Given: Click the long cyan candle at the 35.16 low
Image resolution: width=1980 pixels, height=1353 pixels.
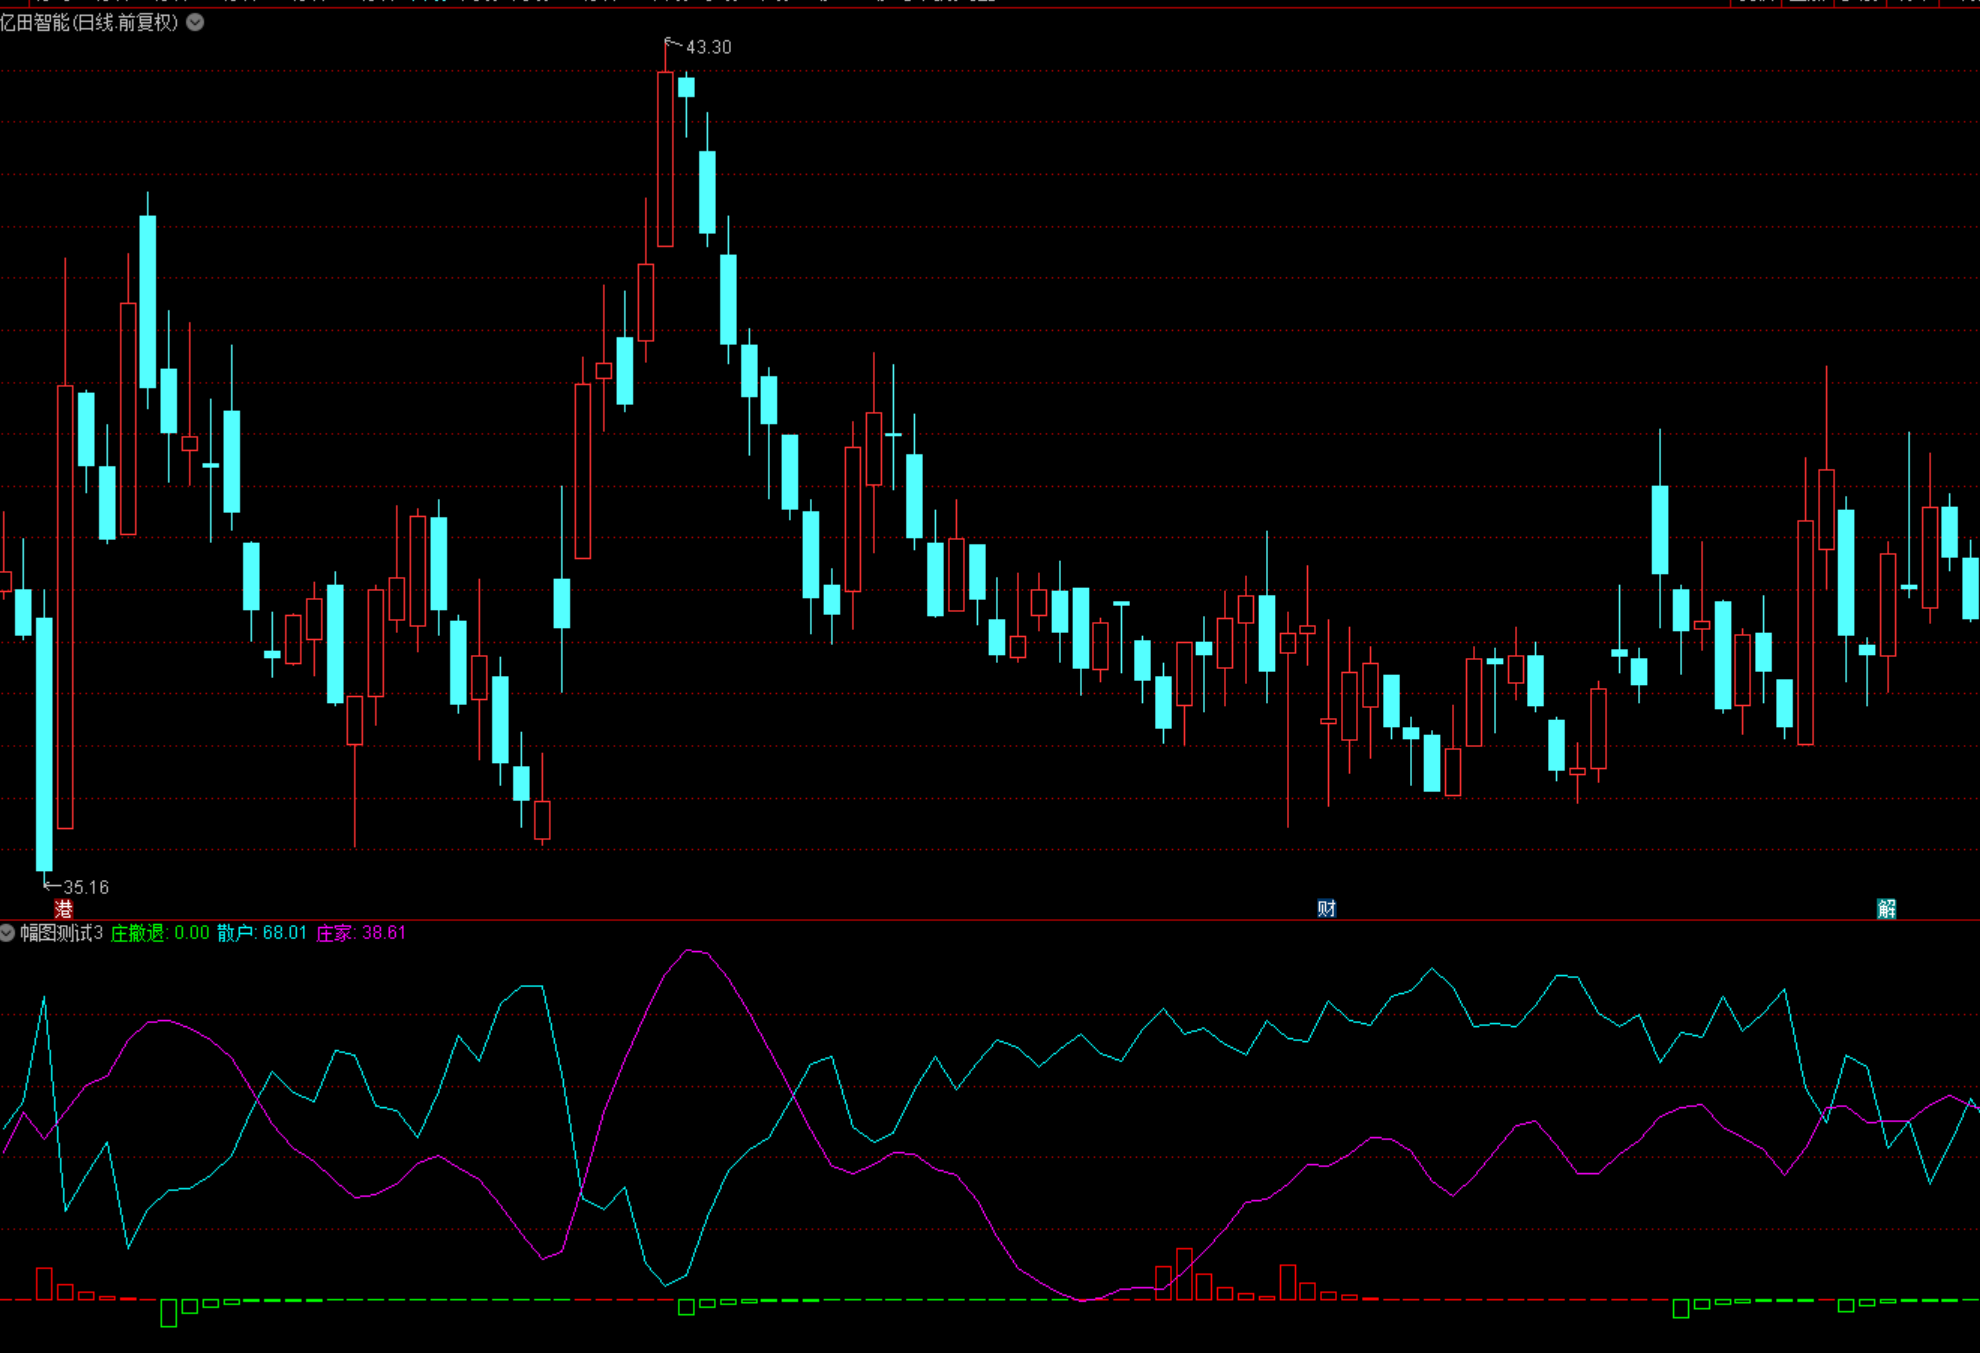Looking at the screenshot, I should coord(44,744).
